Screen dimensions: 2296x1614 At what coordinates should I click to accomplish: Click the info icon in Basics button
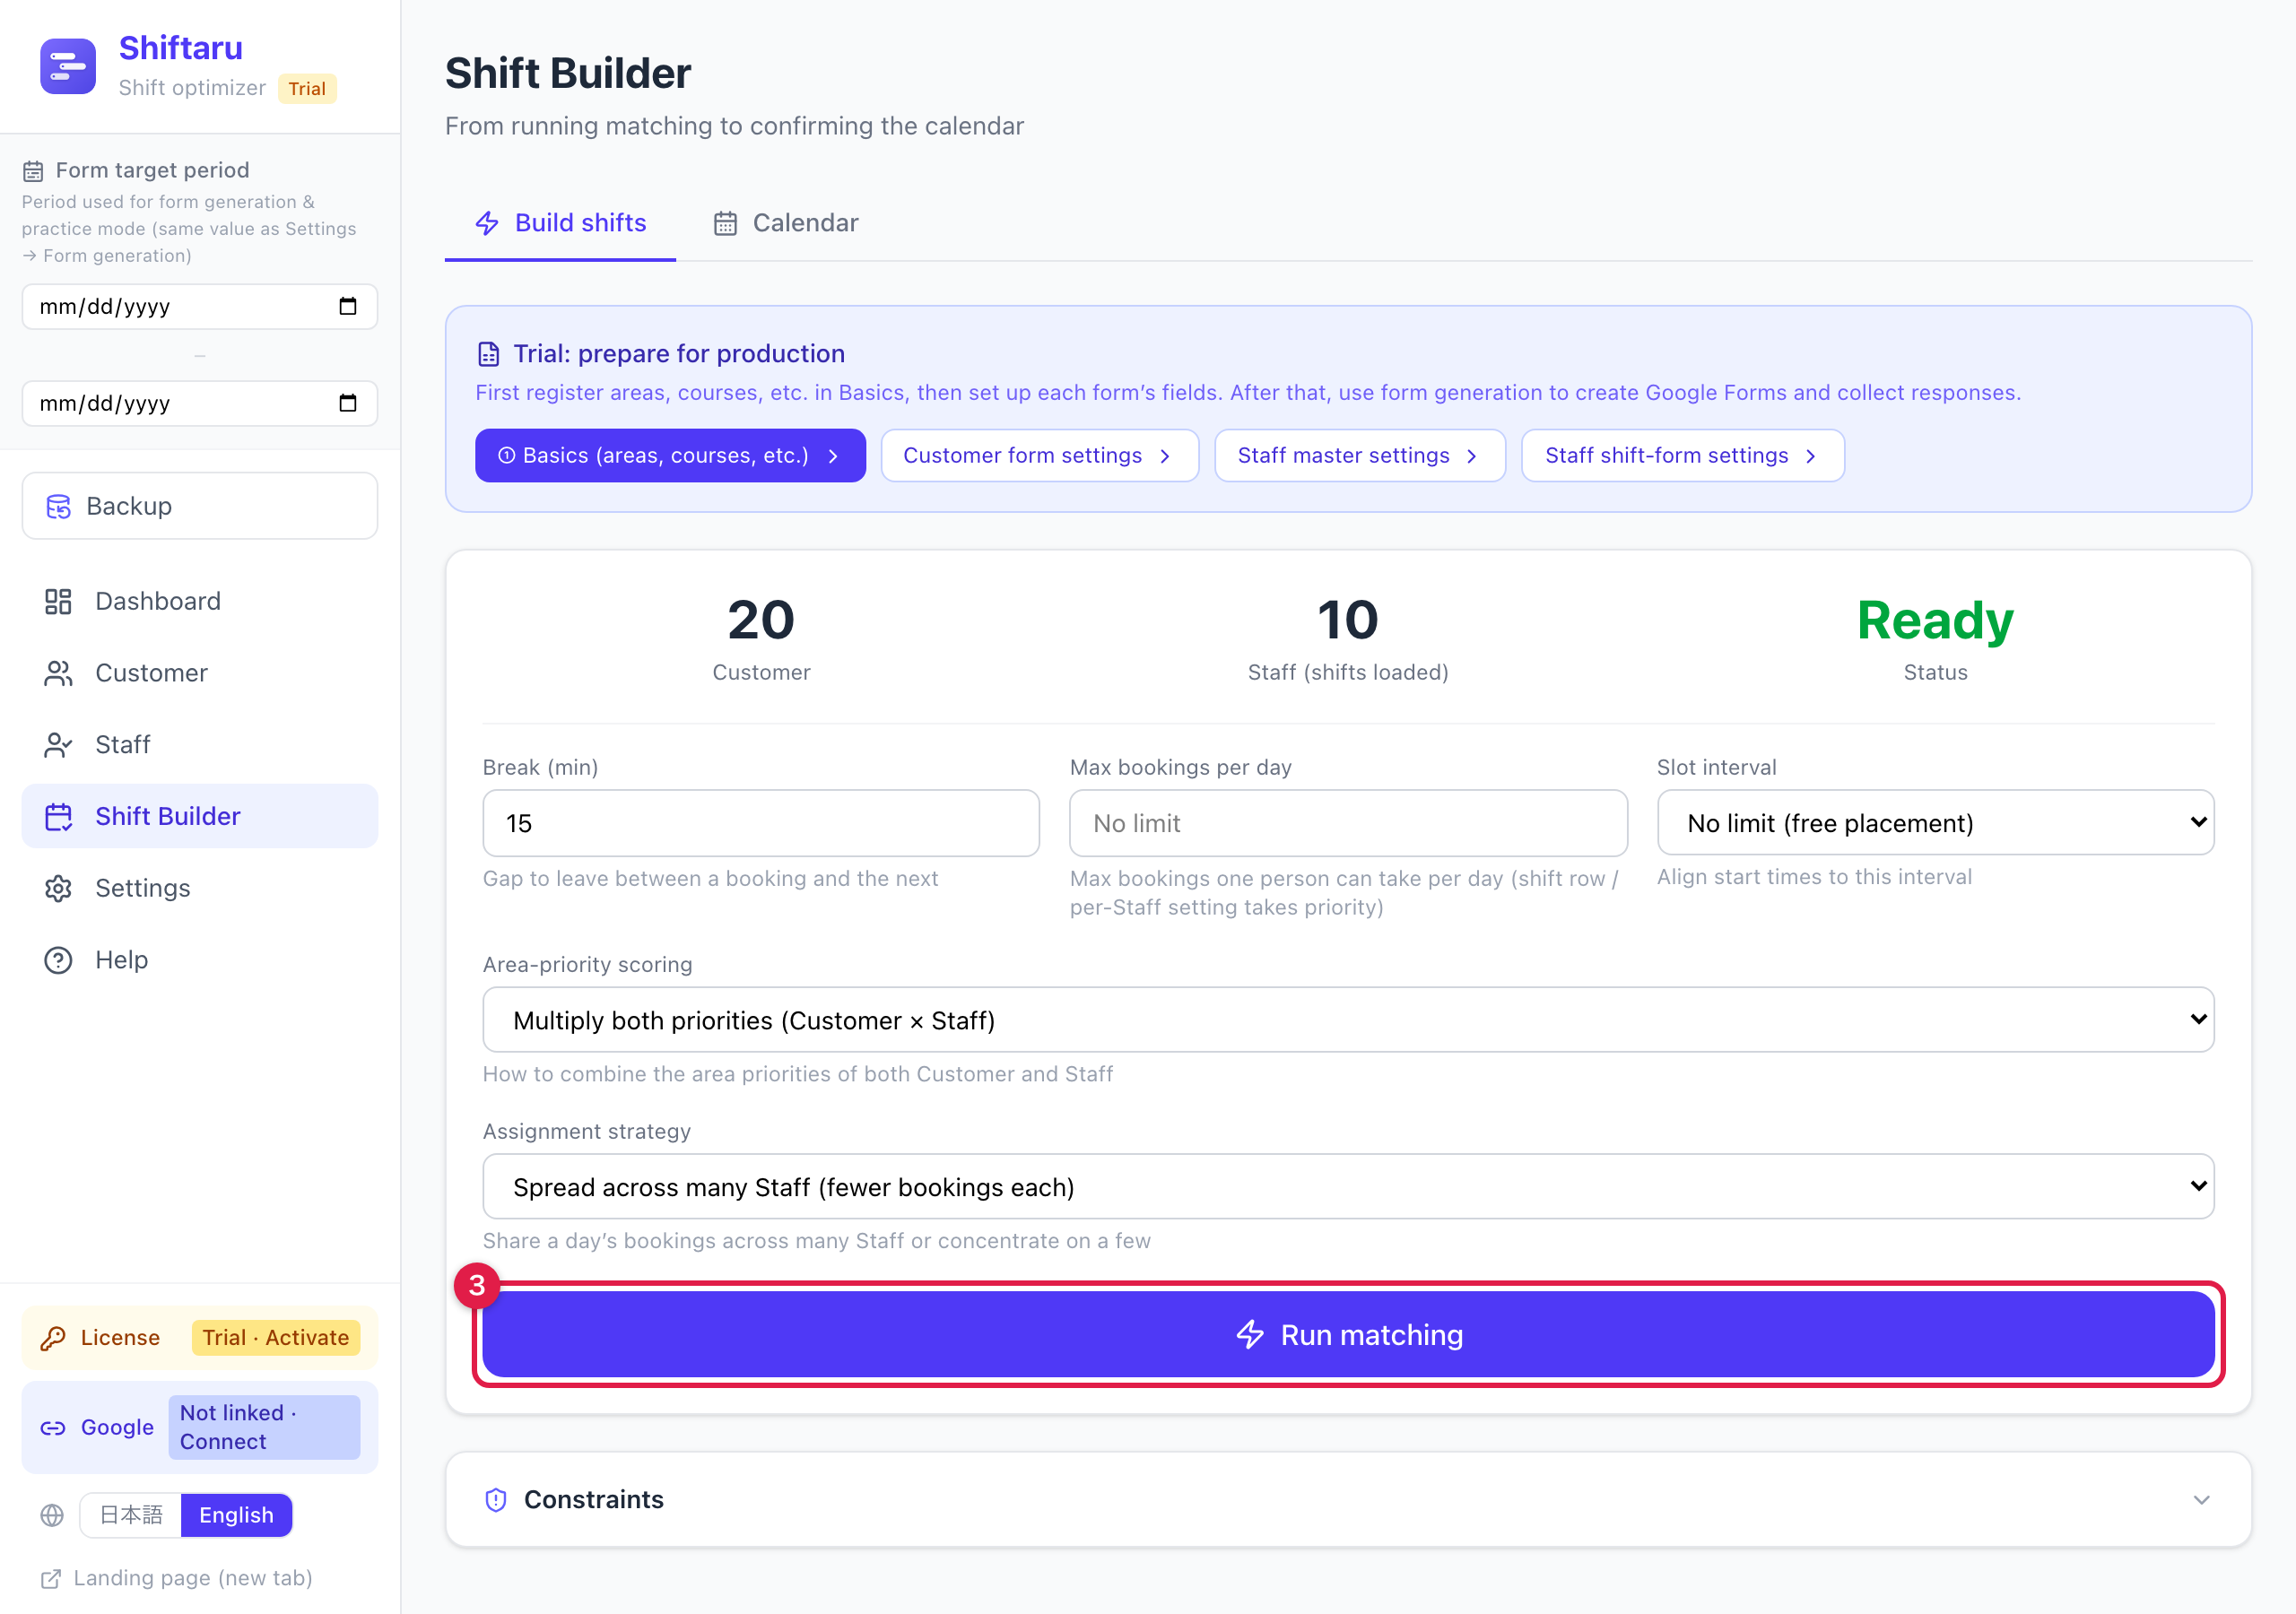[x=507, y=456]
